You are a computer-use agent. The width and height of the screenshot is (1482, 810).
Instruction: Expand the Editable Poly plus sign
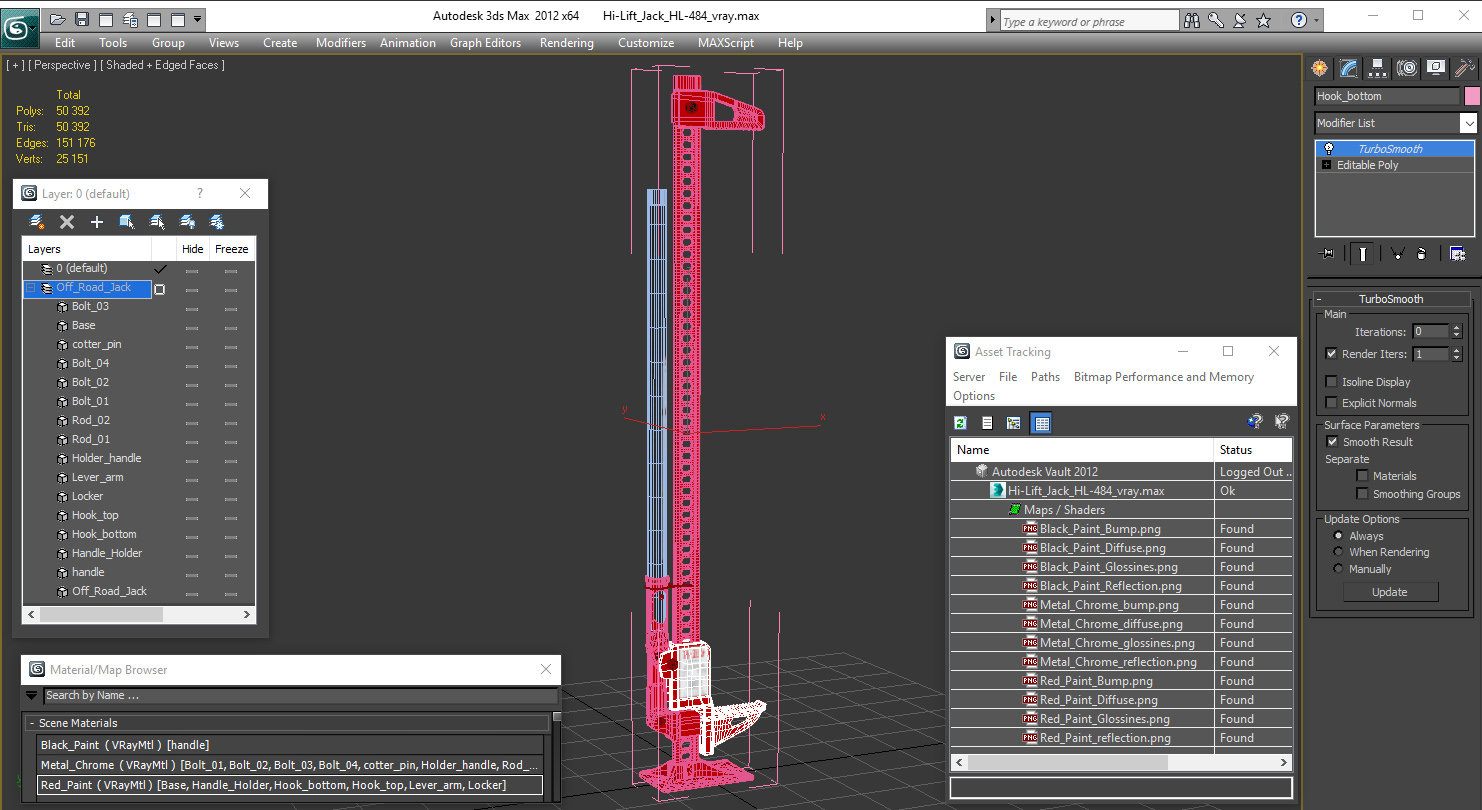pos(1327,165)
